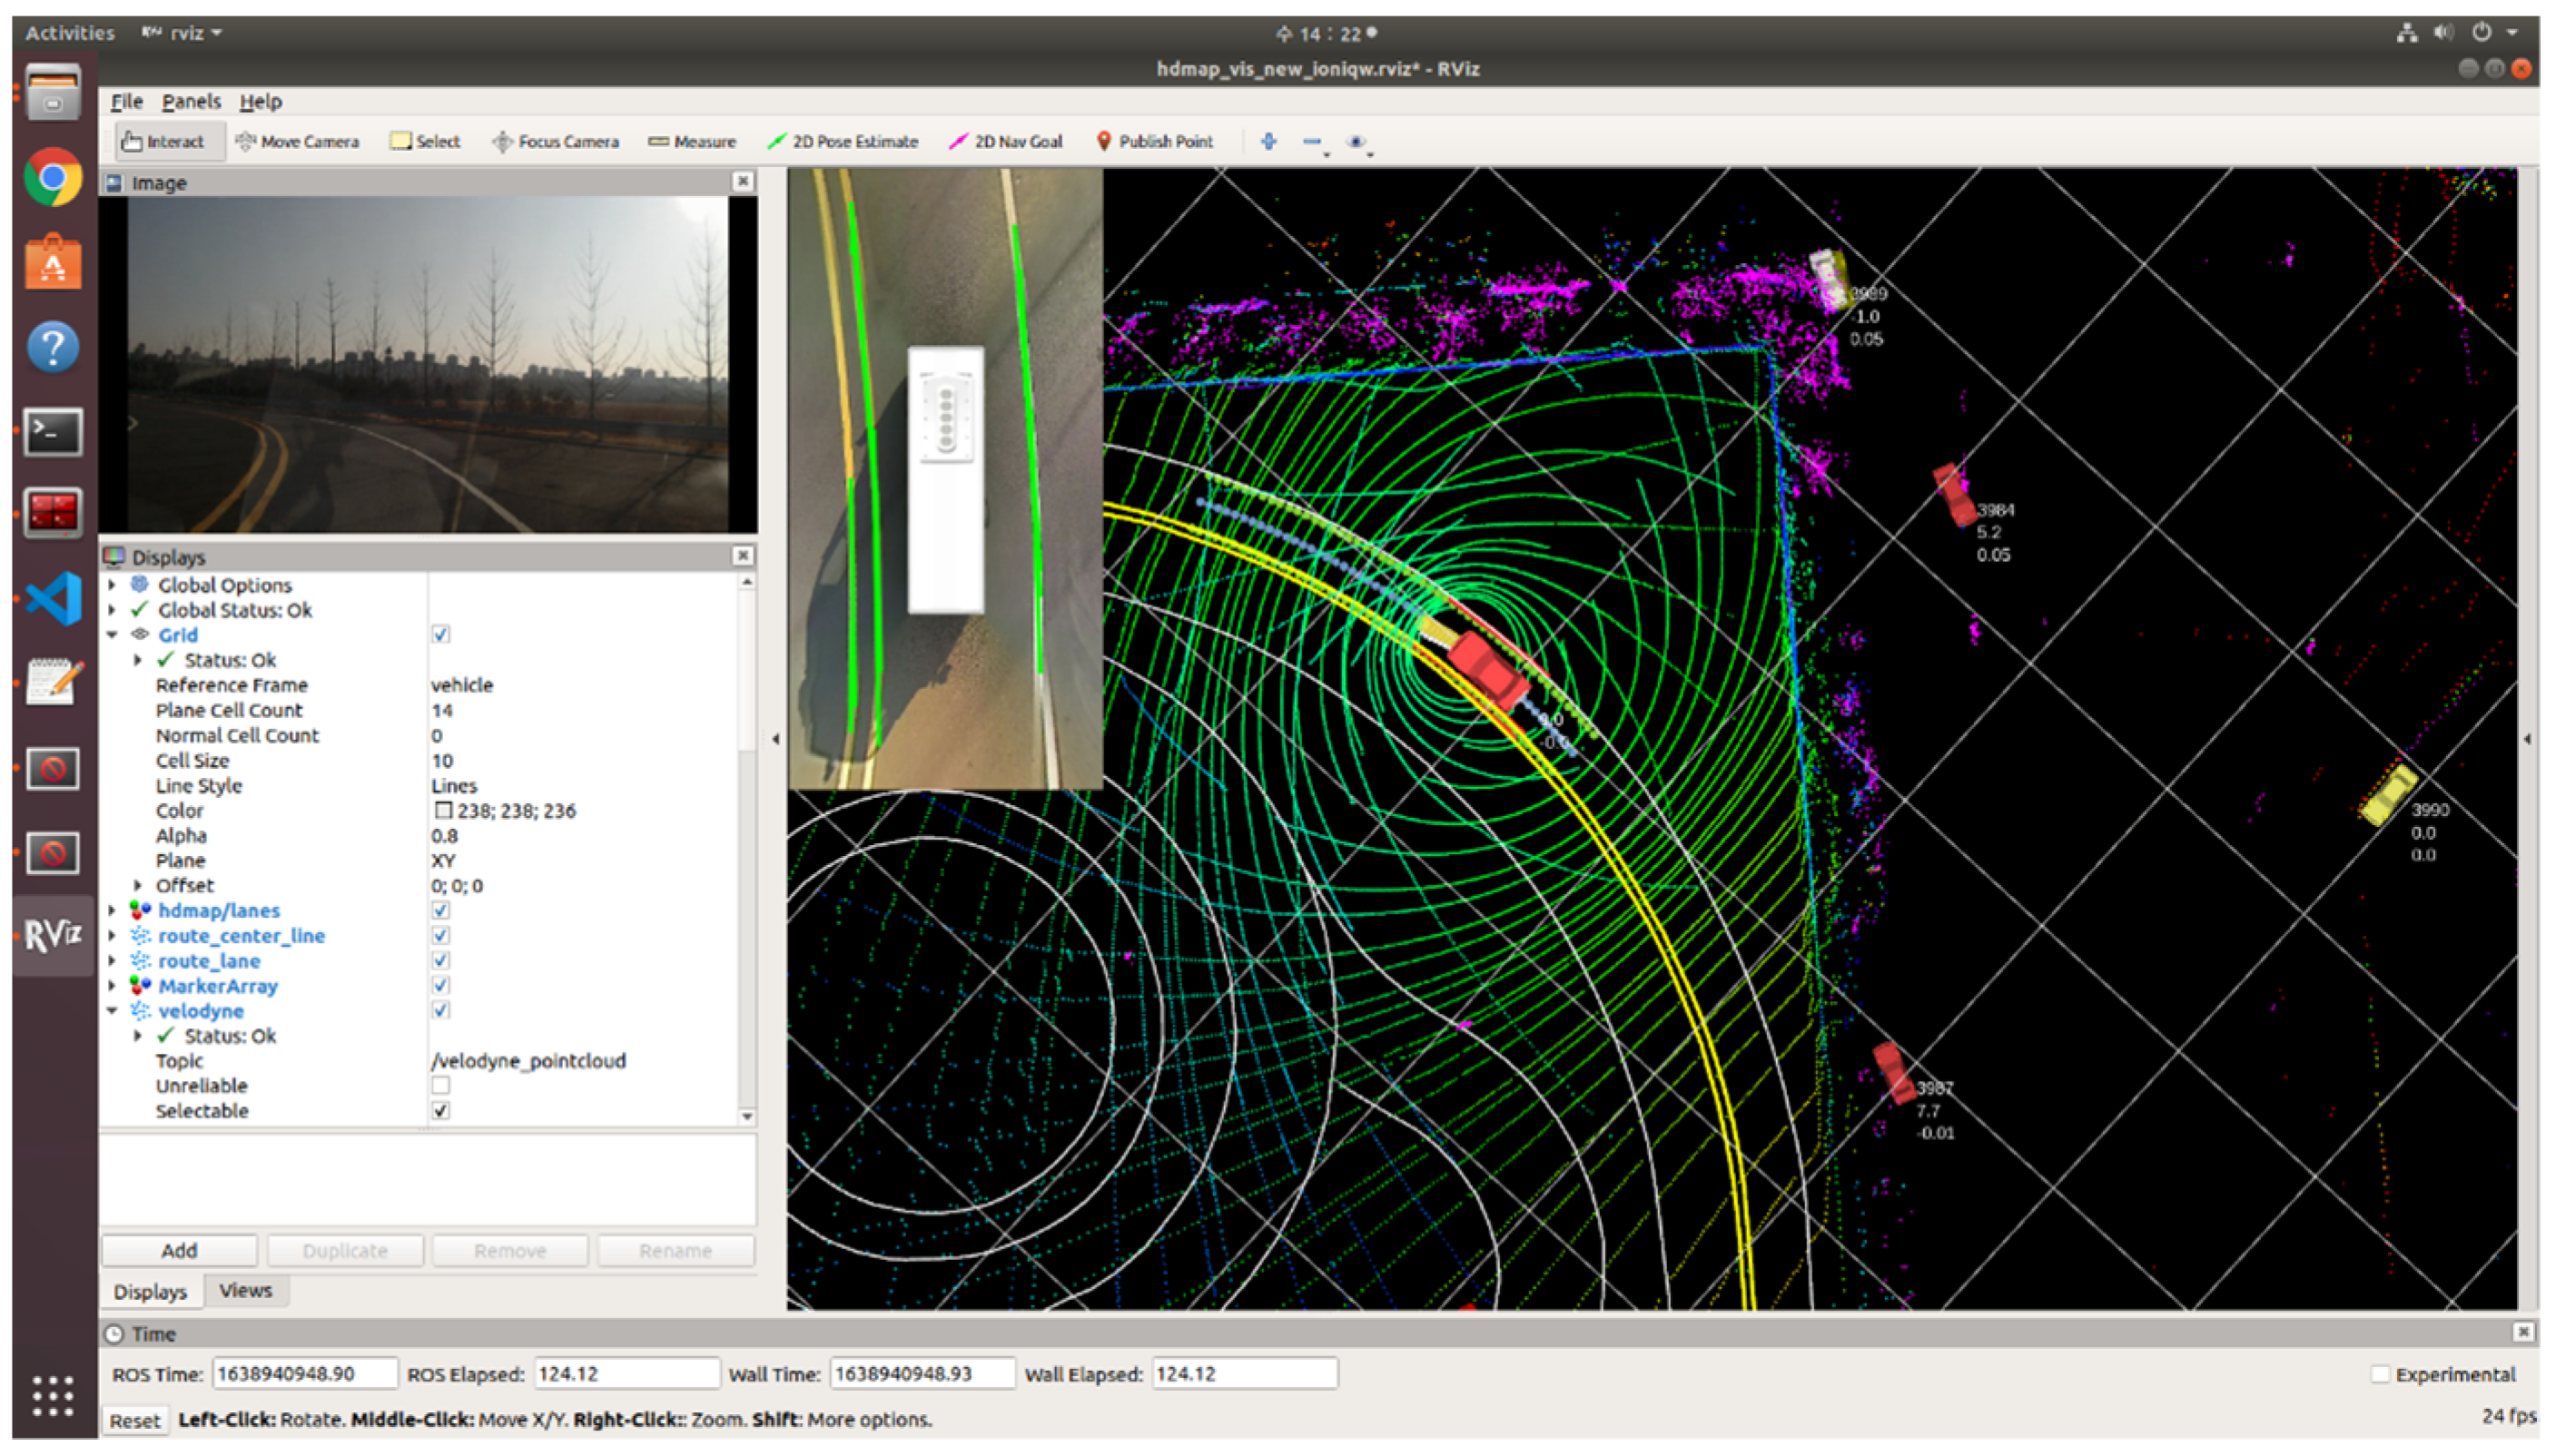Click the Add display button
This screenshot has height=1456, width=2556.
[179, 1250]
